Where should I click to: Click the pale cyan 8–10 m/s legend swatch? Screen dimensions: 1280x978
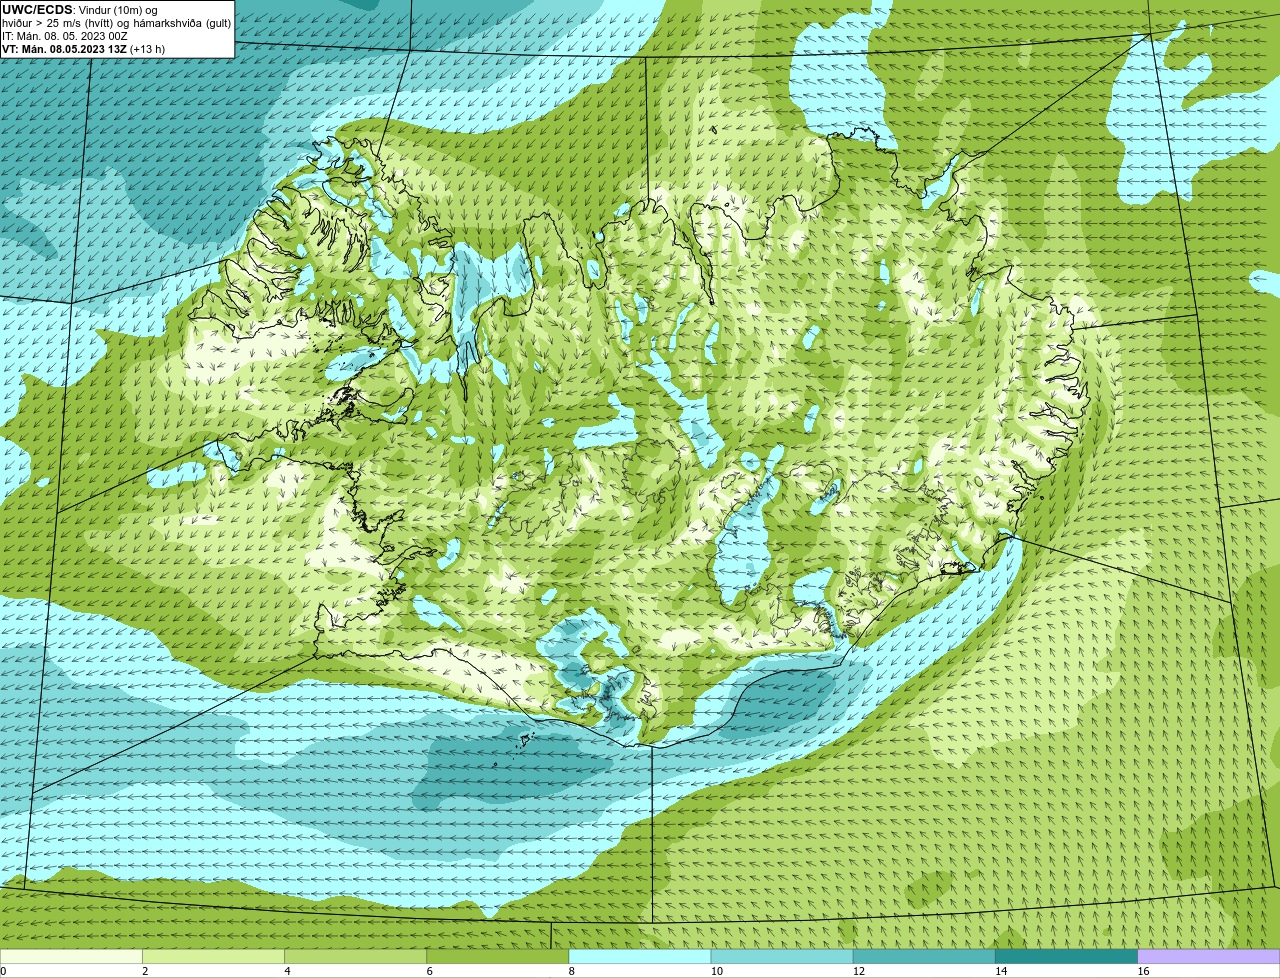click(640, 956)
